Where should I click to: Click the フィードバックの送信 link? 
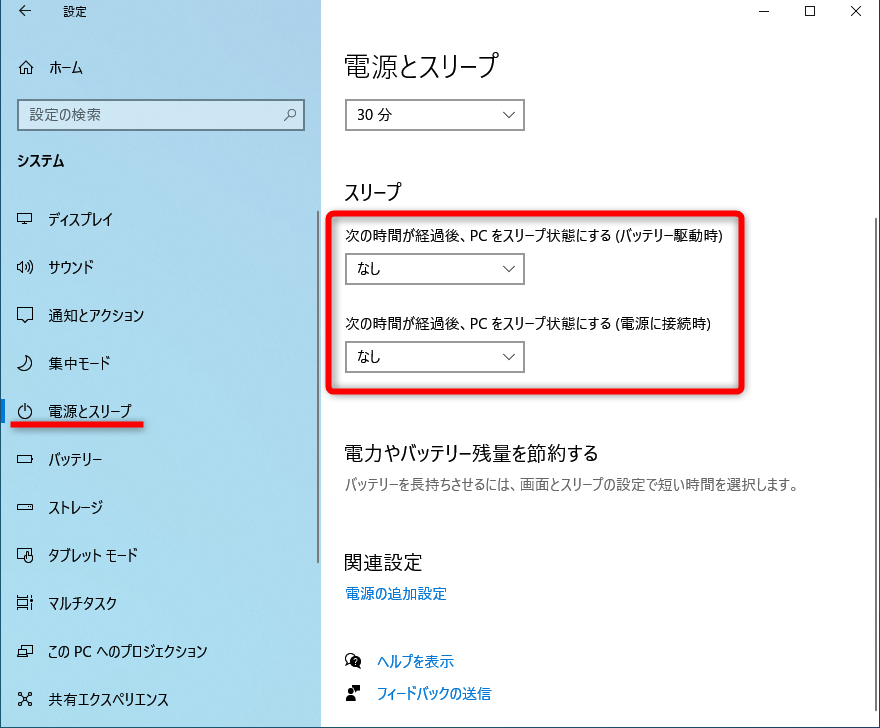tap(434, 694)
